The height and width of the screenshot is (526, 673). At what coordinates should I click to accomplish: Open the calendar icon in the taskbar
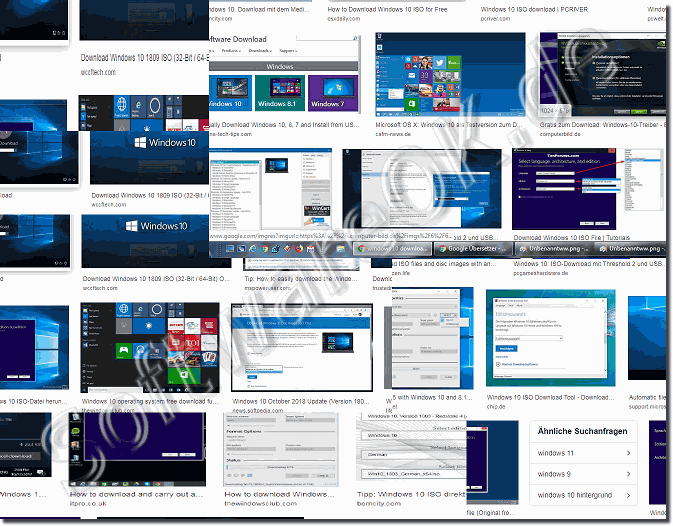click(310, 248)
